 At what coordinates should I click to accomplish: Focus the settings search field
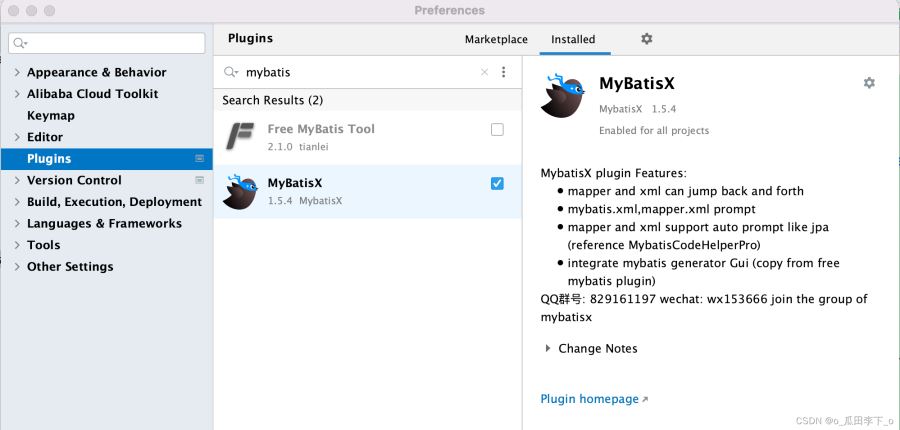pyautogui.click(x=107, y=43)
